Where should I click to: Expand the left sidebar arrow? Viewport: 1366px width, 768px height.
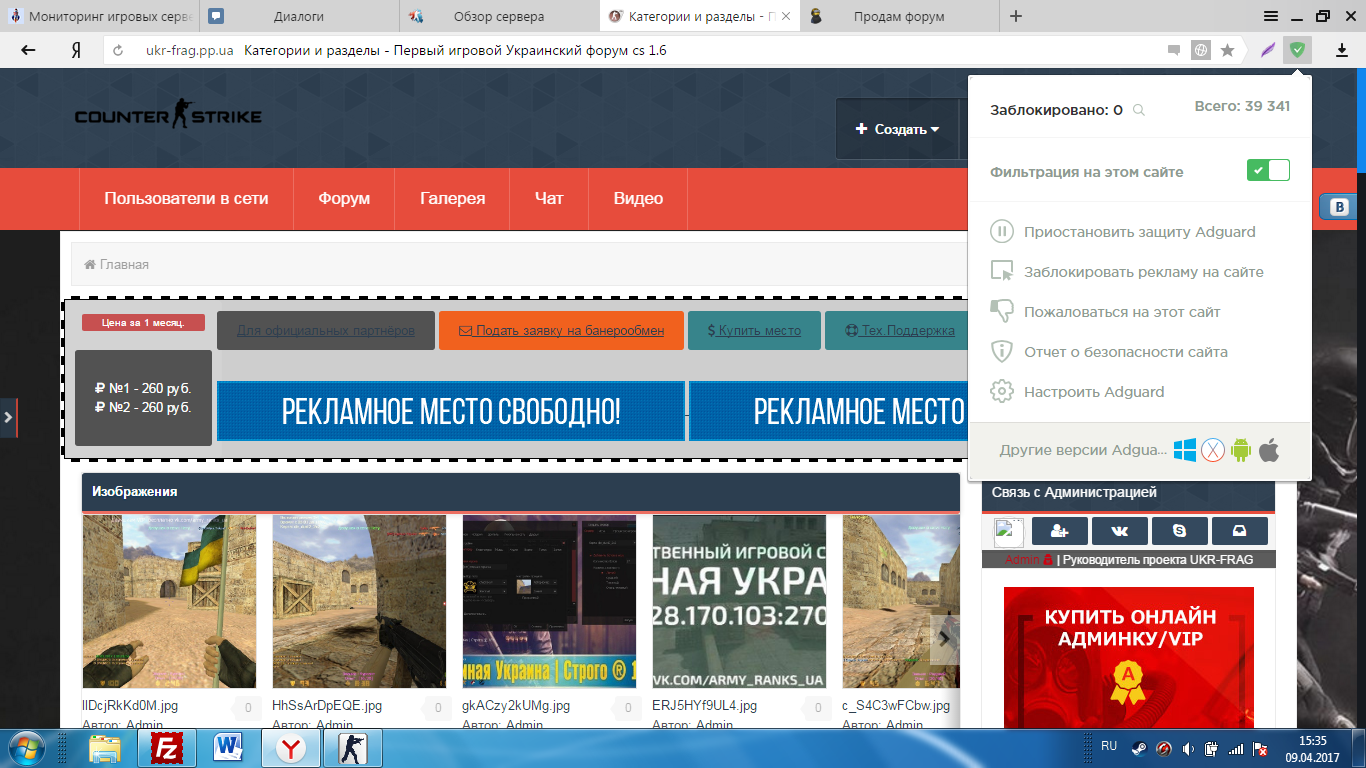point(8,416)
